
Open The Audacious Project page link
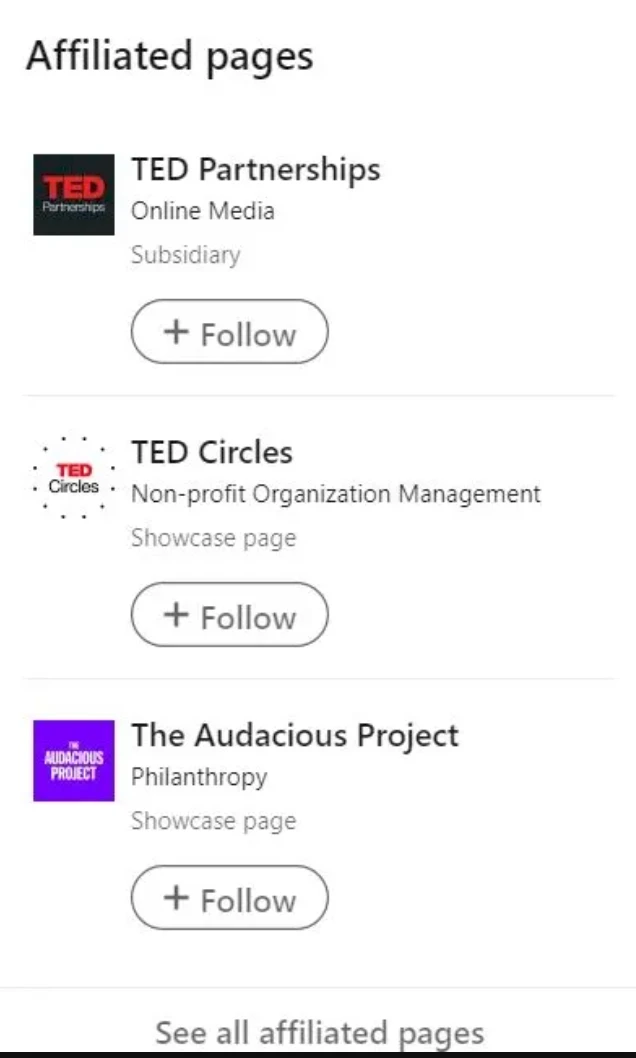click(x=294, y=735)
